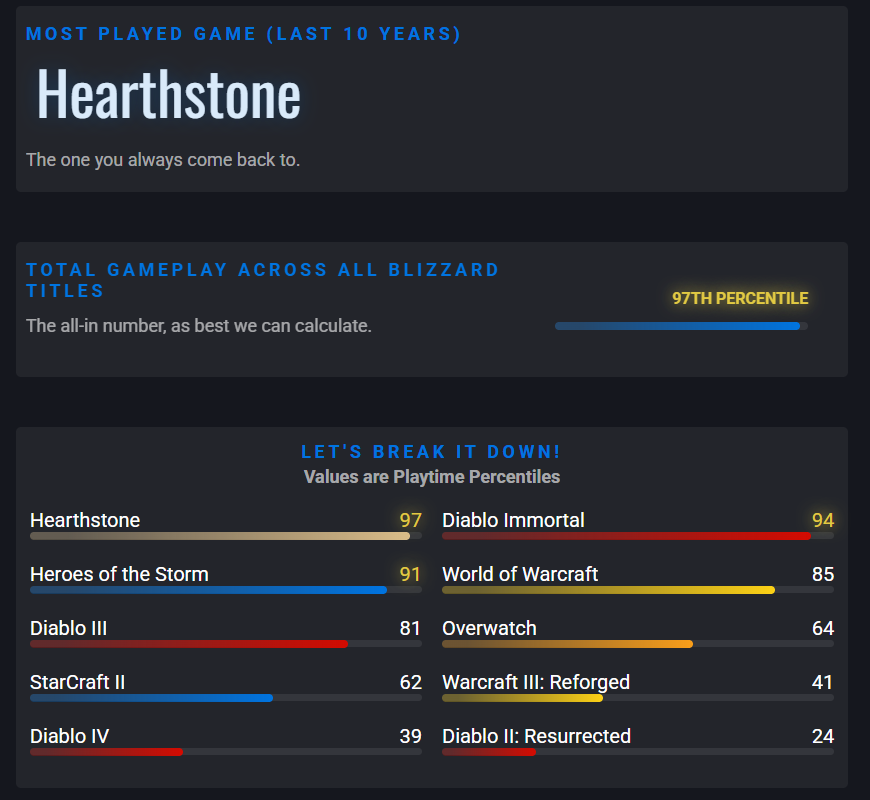Click the Most Played Game section heading

point(244,34)
